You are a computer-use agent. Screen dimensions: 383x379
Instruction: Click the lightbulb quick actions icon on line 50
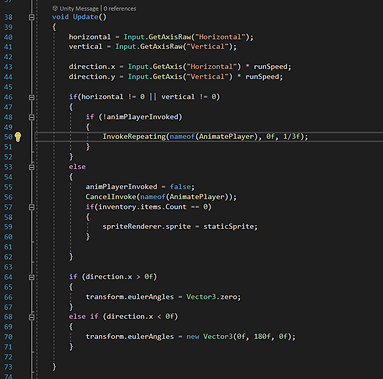click(x=18, y=137)
